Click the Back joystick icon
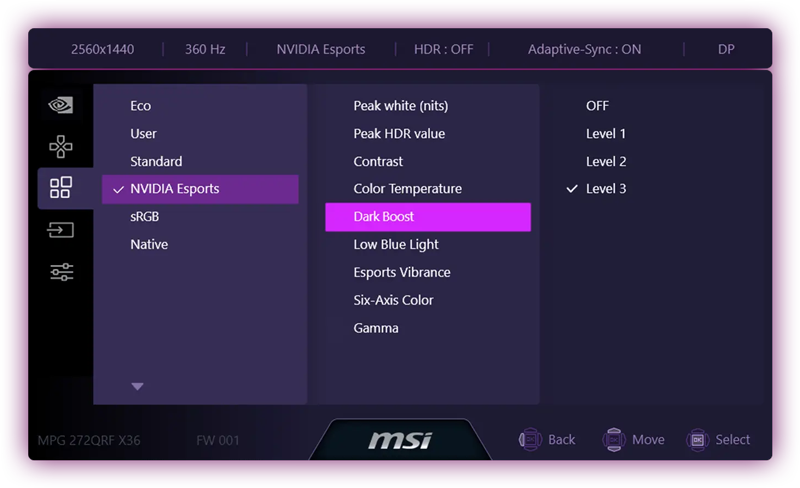This screenshot has width=800, height=488. point(531,440)
